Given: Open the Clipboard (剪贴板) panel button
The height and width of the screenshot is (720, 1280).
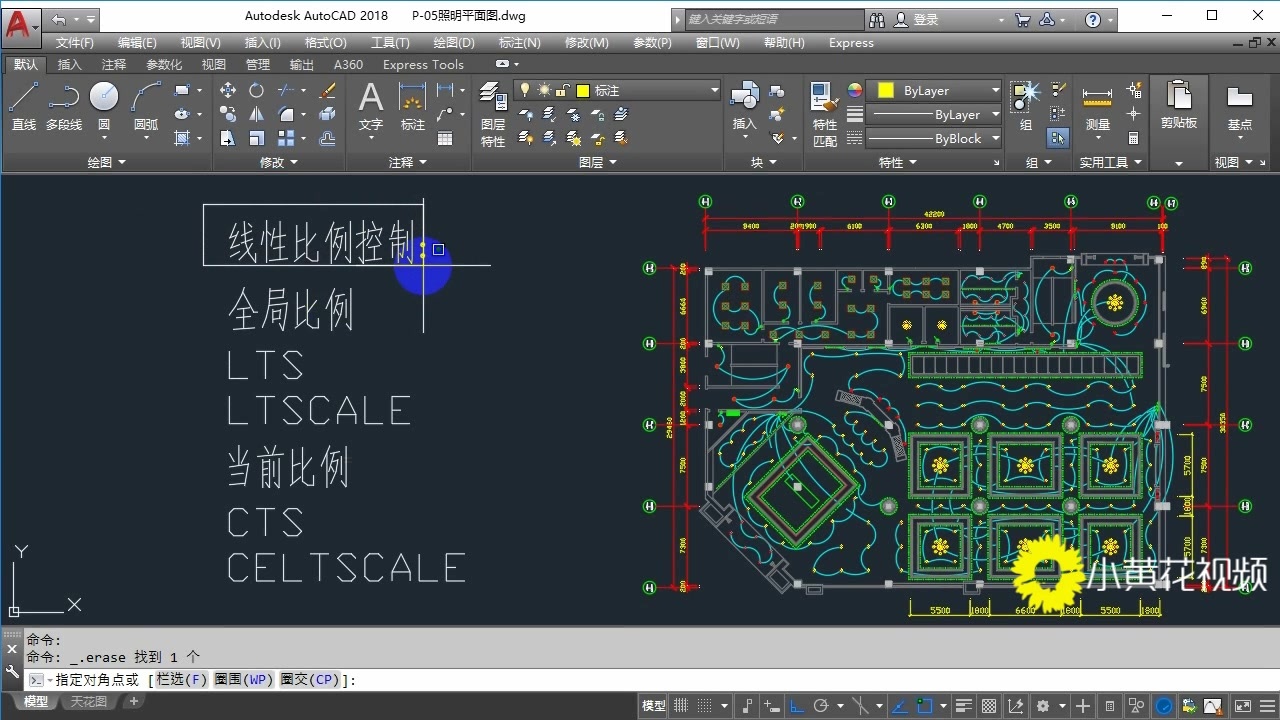Looking at the screenshot, I should [1179, 106].
